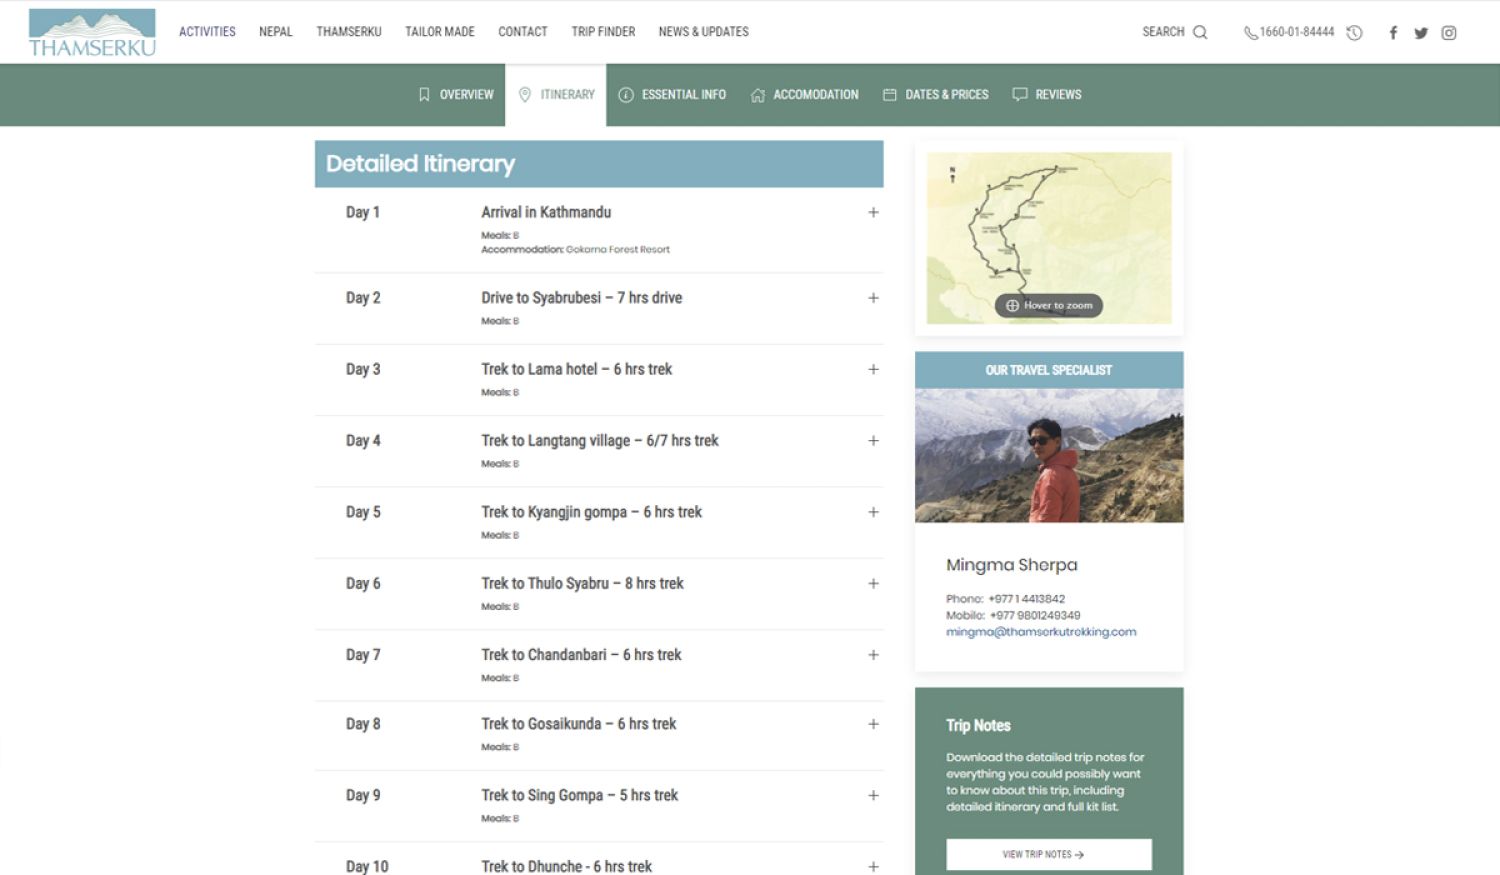The image size is (1500, 875).
Task: Open the Activities menu
Action: click(207, 32)
